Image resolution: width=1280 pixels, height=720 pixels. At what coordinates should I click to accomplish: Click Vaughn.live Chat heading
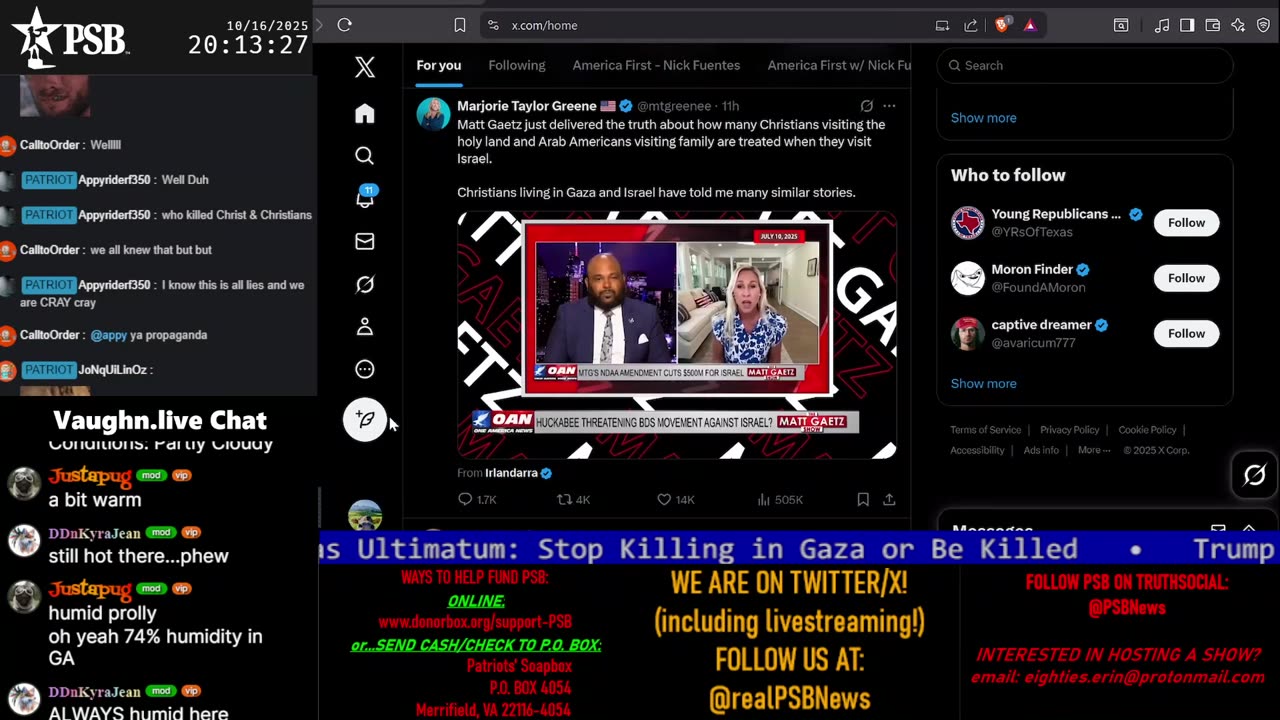tap(160, 420)
